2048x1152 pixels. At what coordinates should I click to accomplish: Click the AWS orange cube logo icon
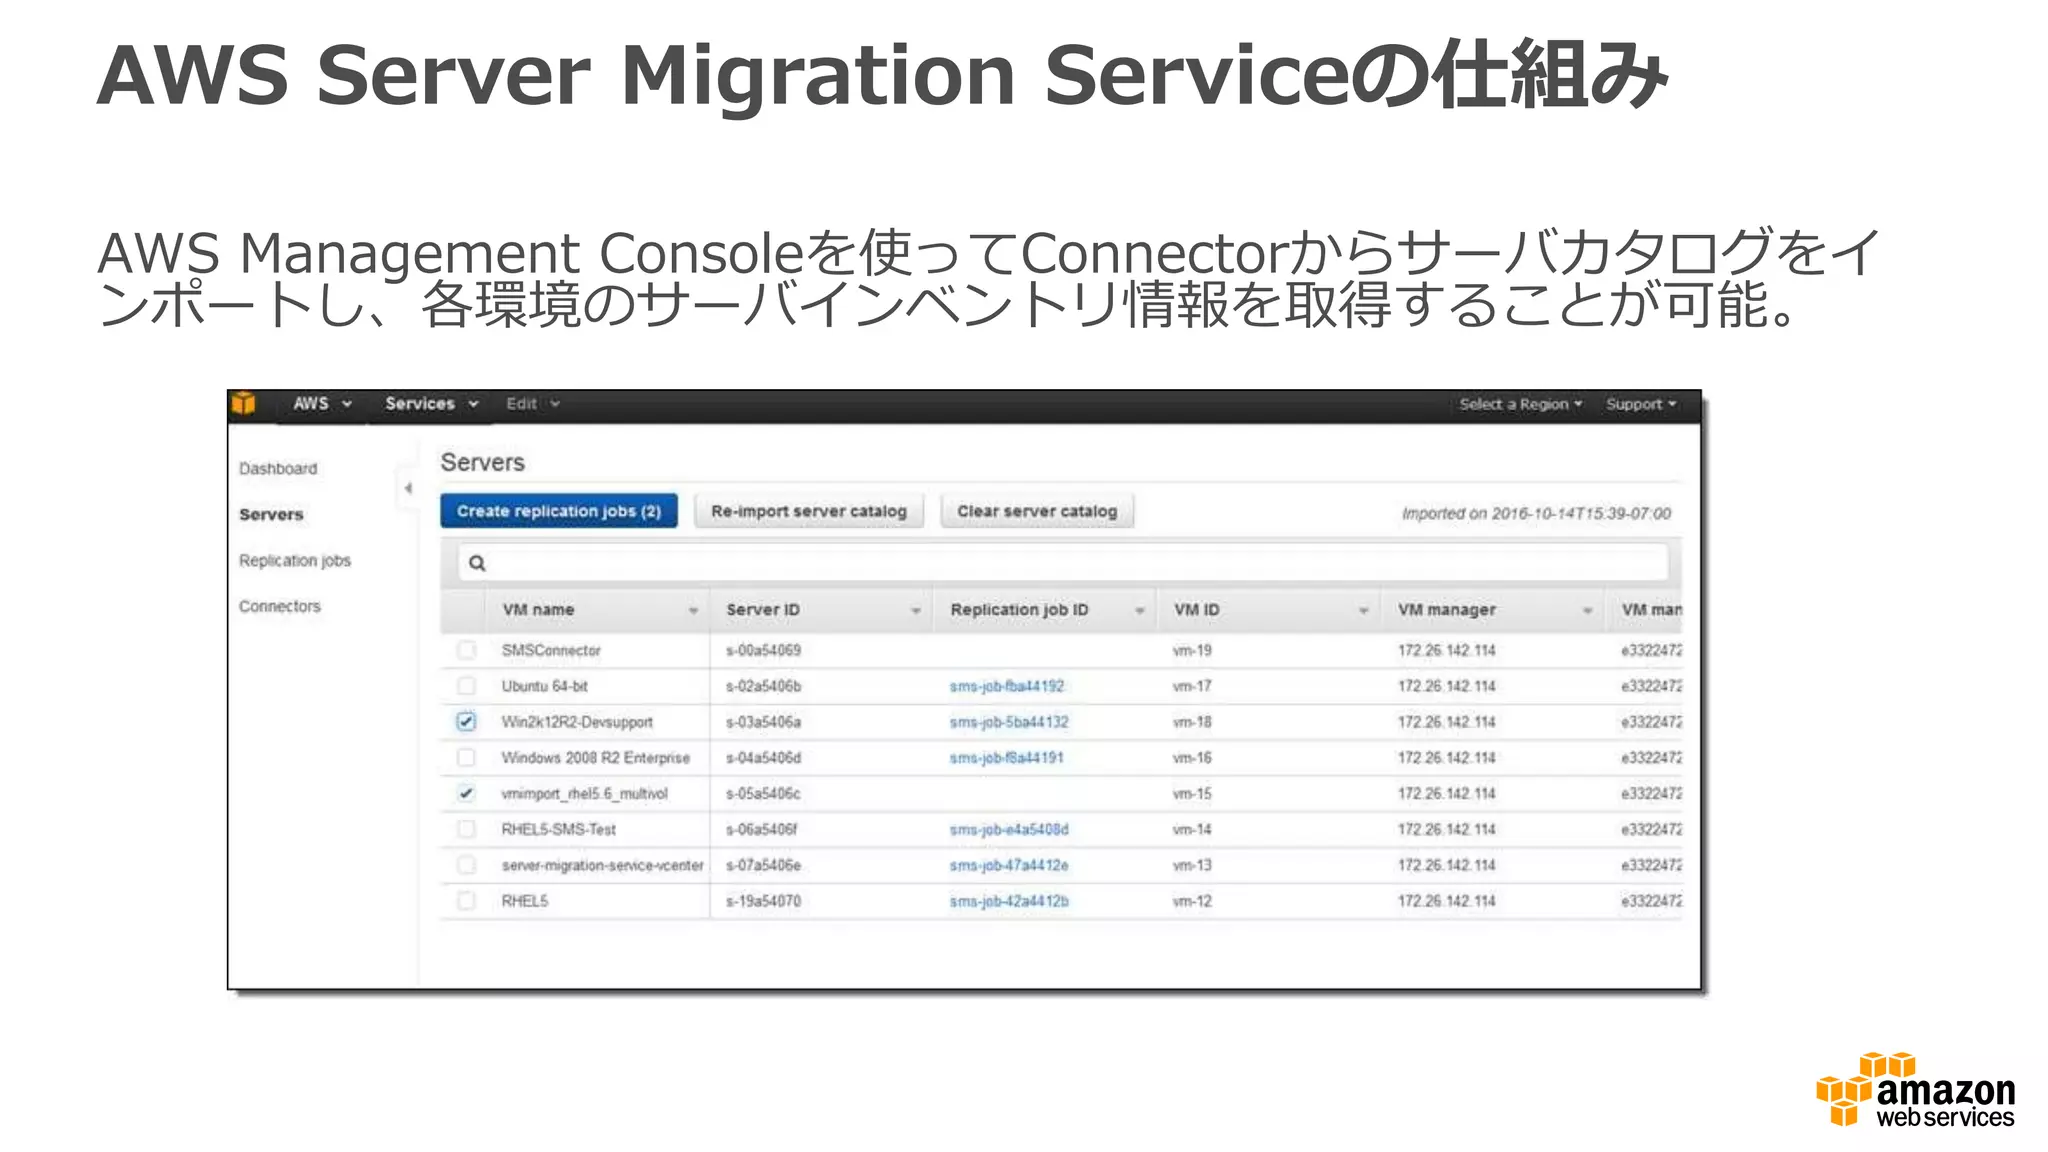click(244, 404)
